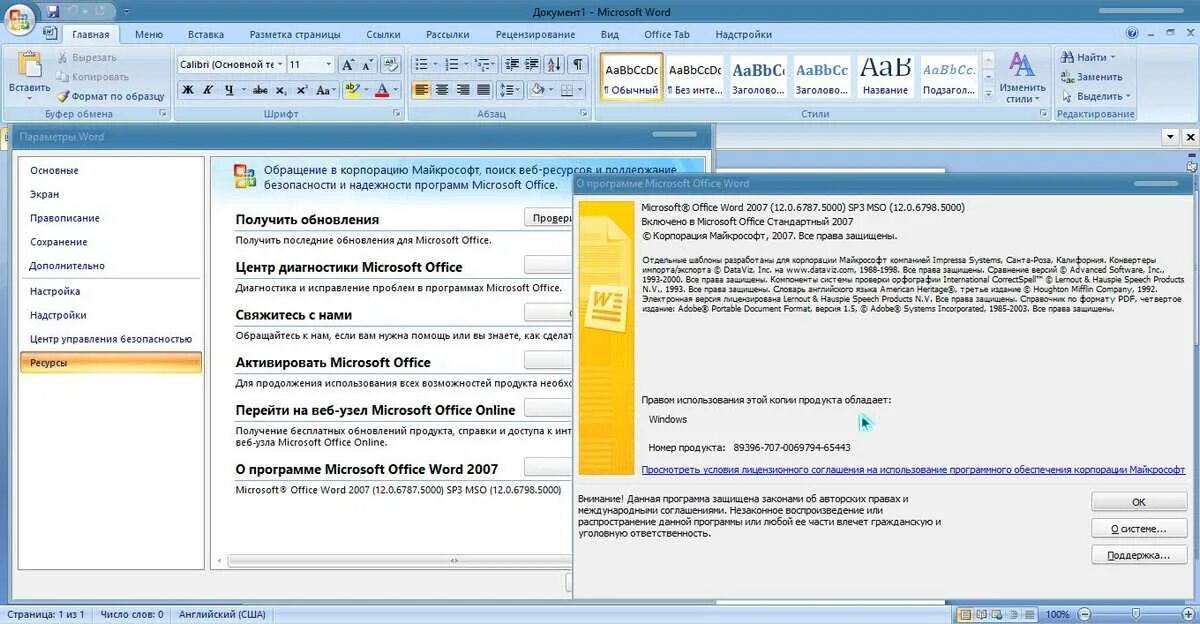Increase paragraph indent

[x=532, y=64]
